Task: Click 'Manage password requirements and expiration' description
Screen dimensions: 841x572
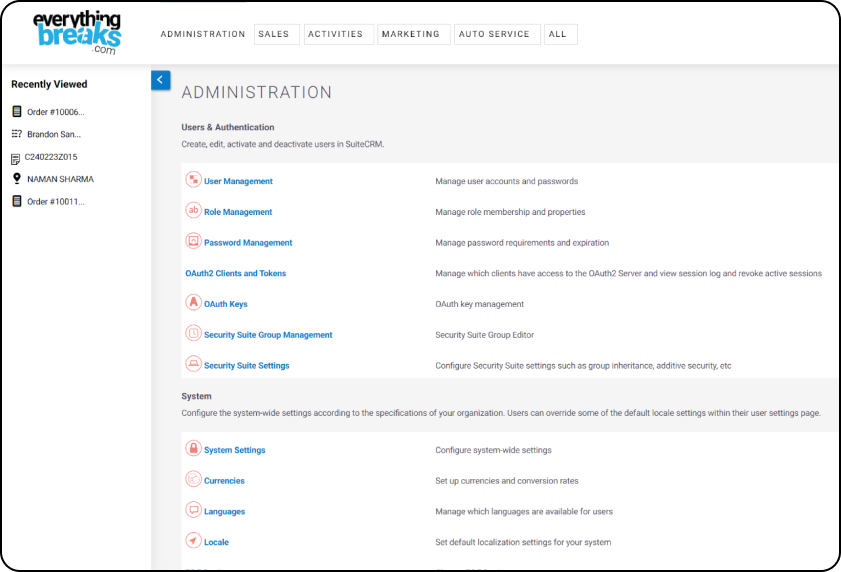Action: point(522,243)
